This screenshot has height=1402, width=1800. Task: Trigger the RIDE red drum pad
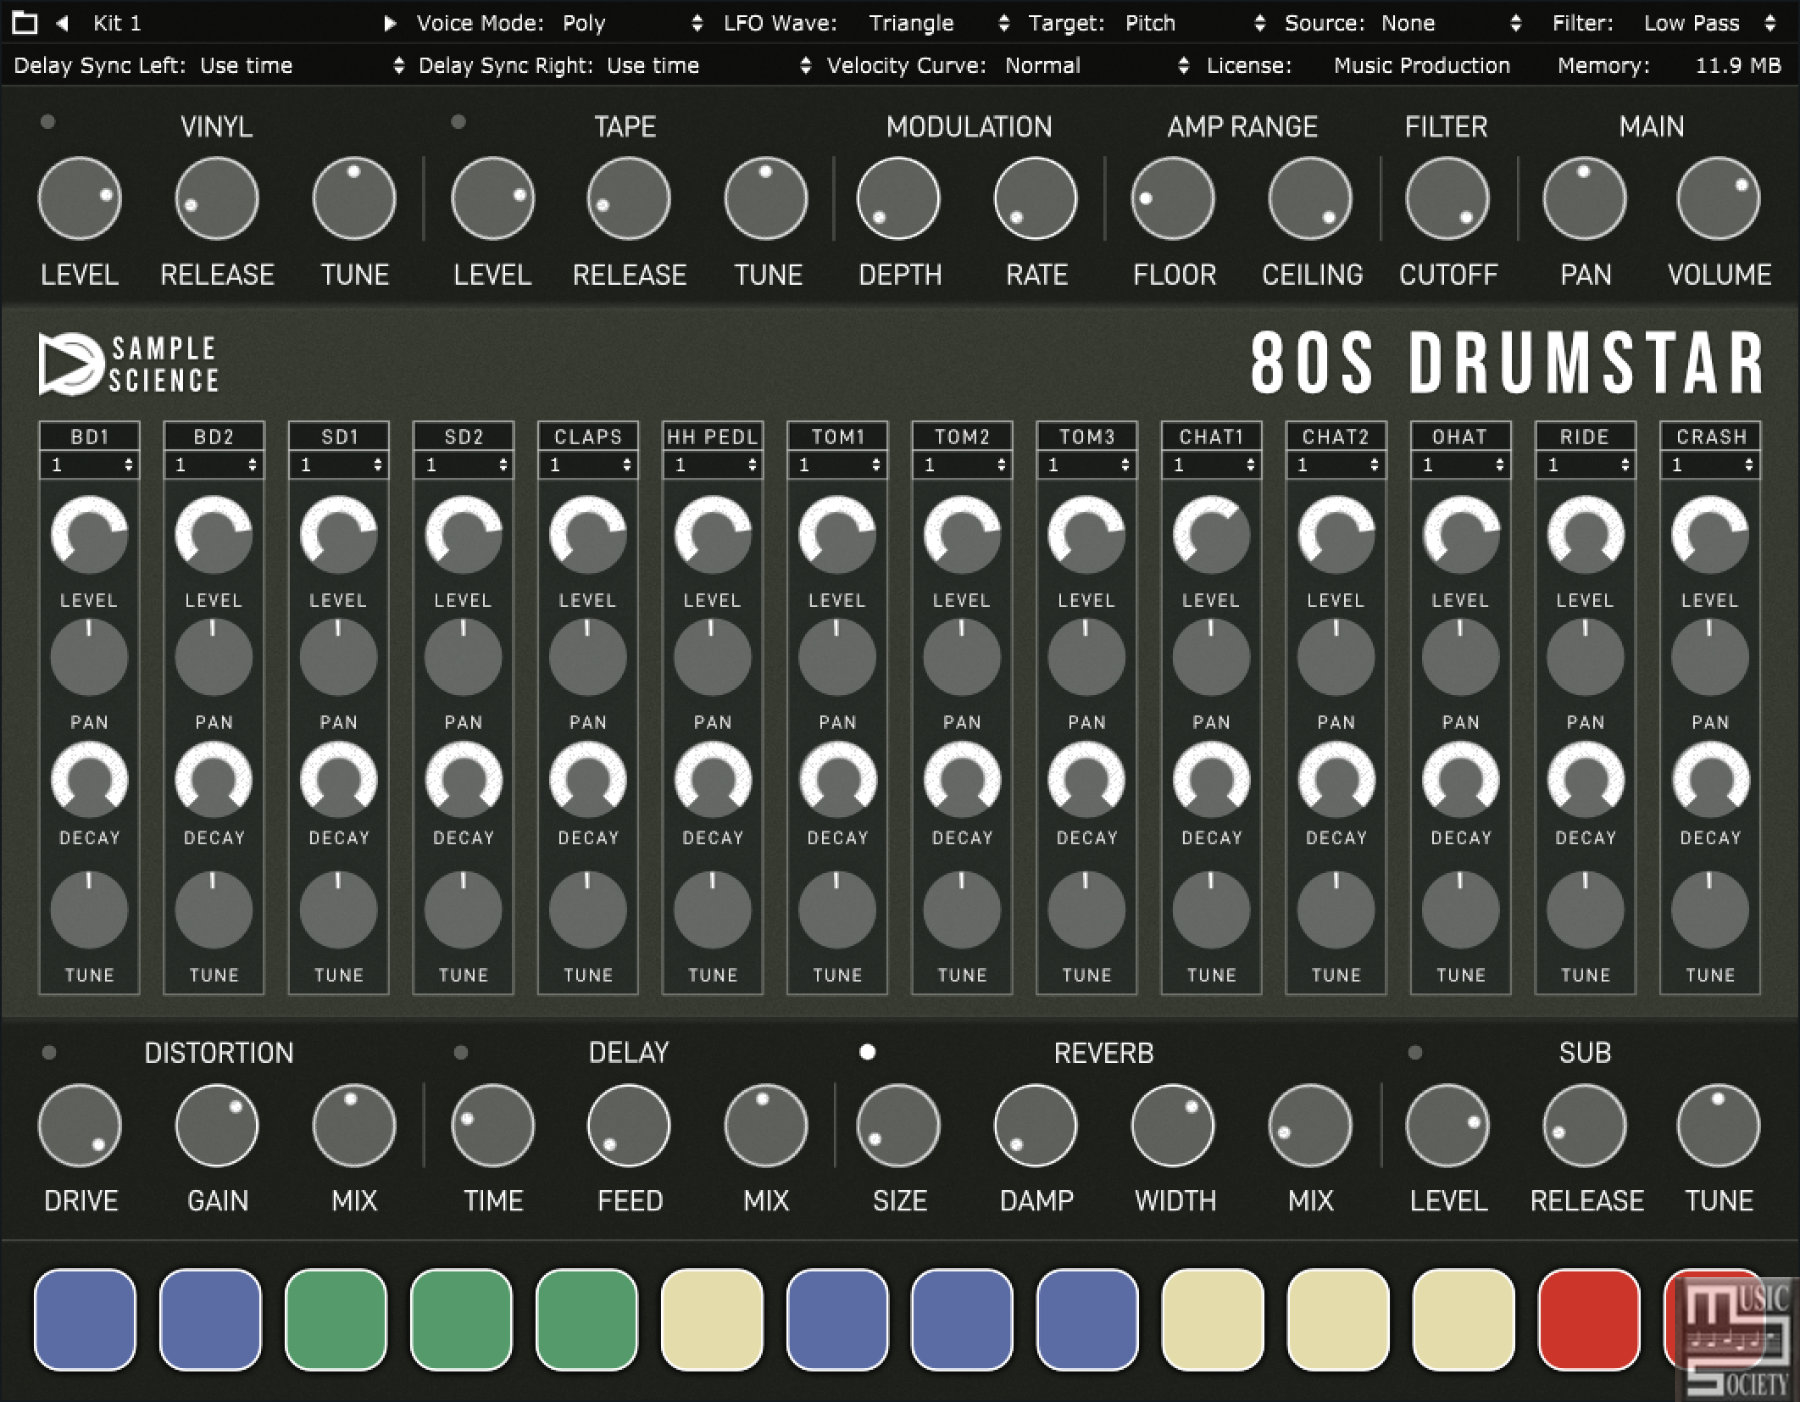1589,1320
